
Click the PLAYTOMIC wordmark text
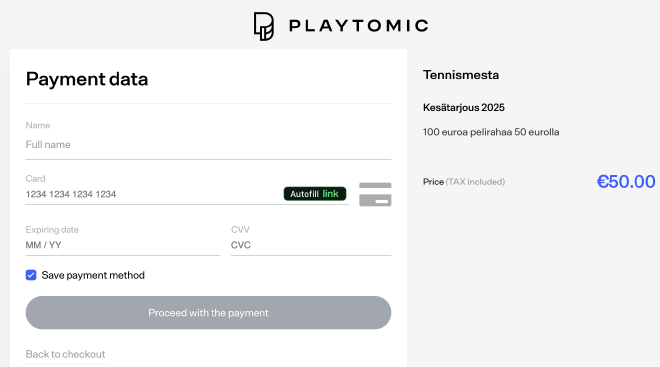(x=359, y=26)
